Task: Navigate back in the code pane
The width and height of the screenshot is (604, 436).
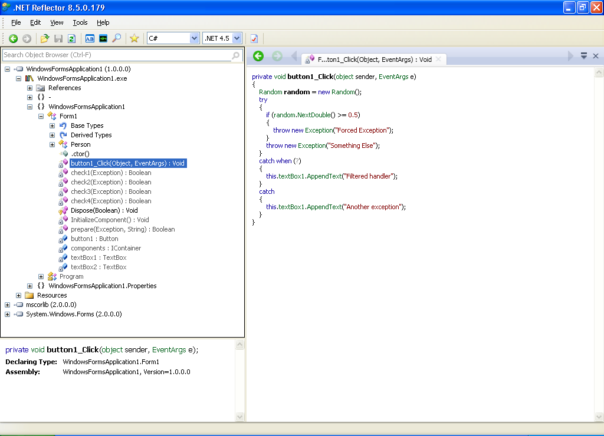Action: (258, 56)
